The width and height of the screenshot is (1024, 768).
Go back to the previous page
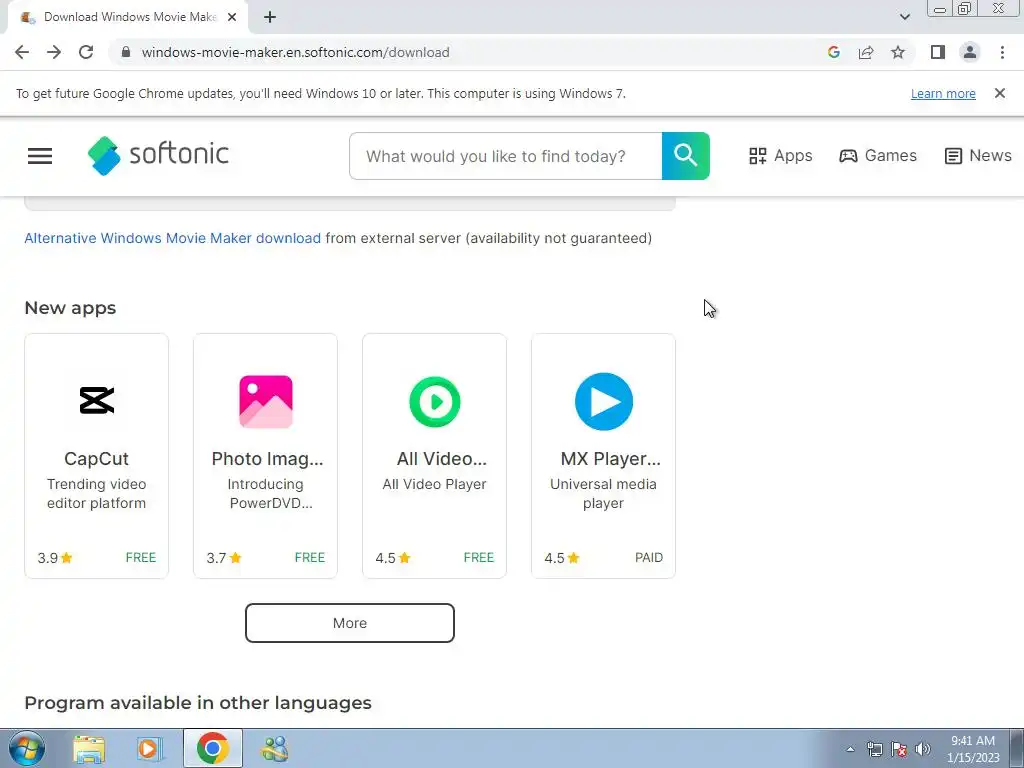click(22, 52)
